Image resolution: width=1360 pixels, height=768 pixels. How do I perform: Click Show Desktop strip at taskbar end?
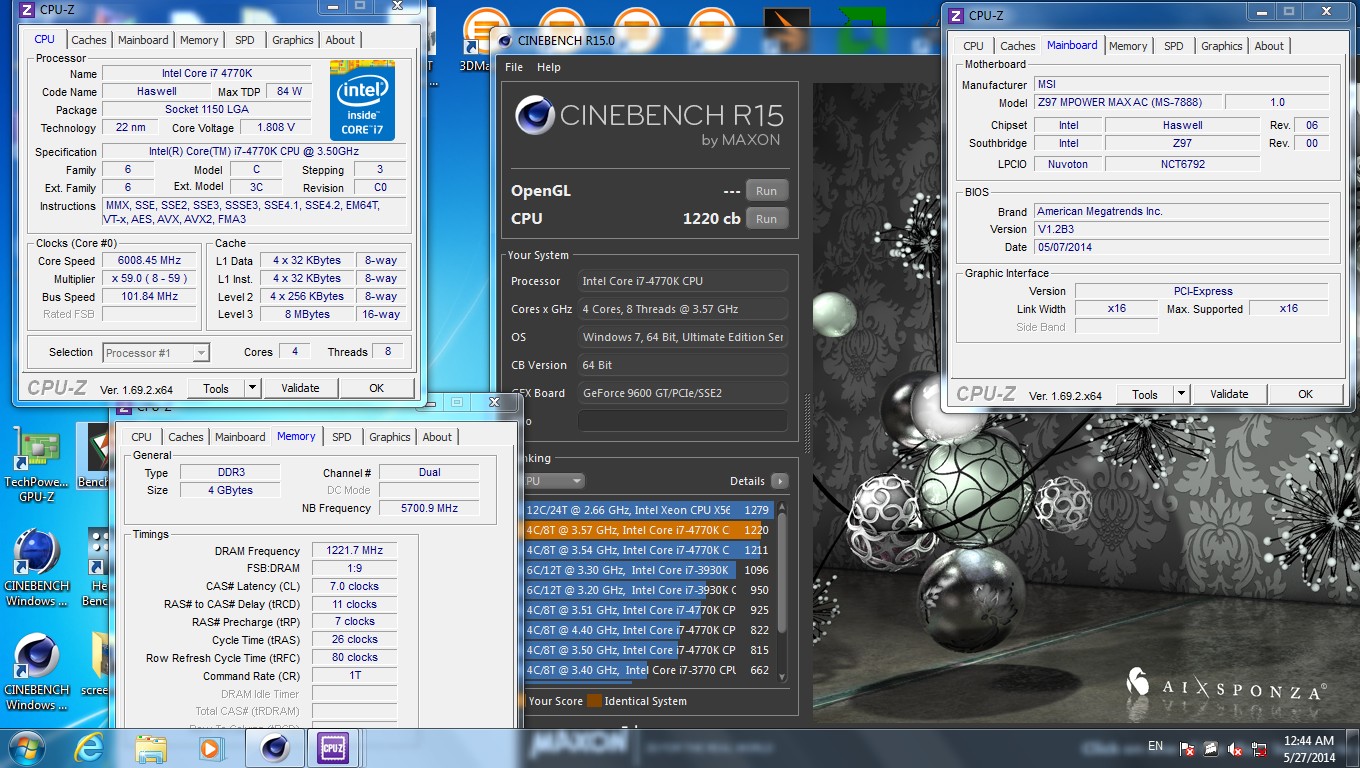(x=1353, y=748)
